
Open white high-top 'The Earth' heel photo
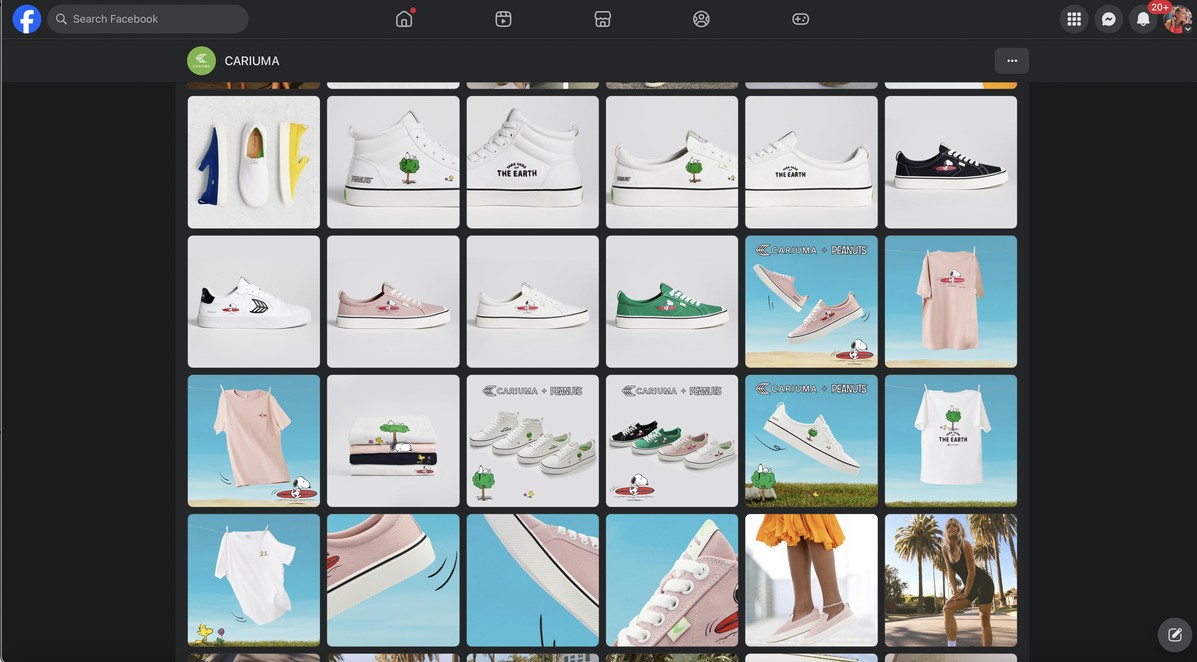click(533, 162)
